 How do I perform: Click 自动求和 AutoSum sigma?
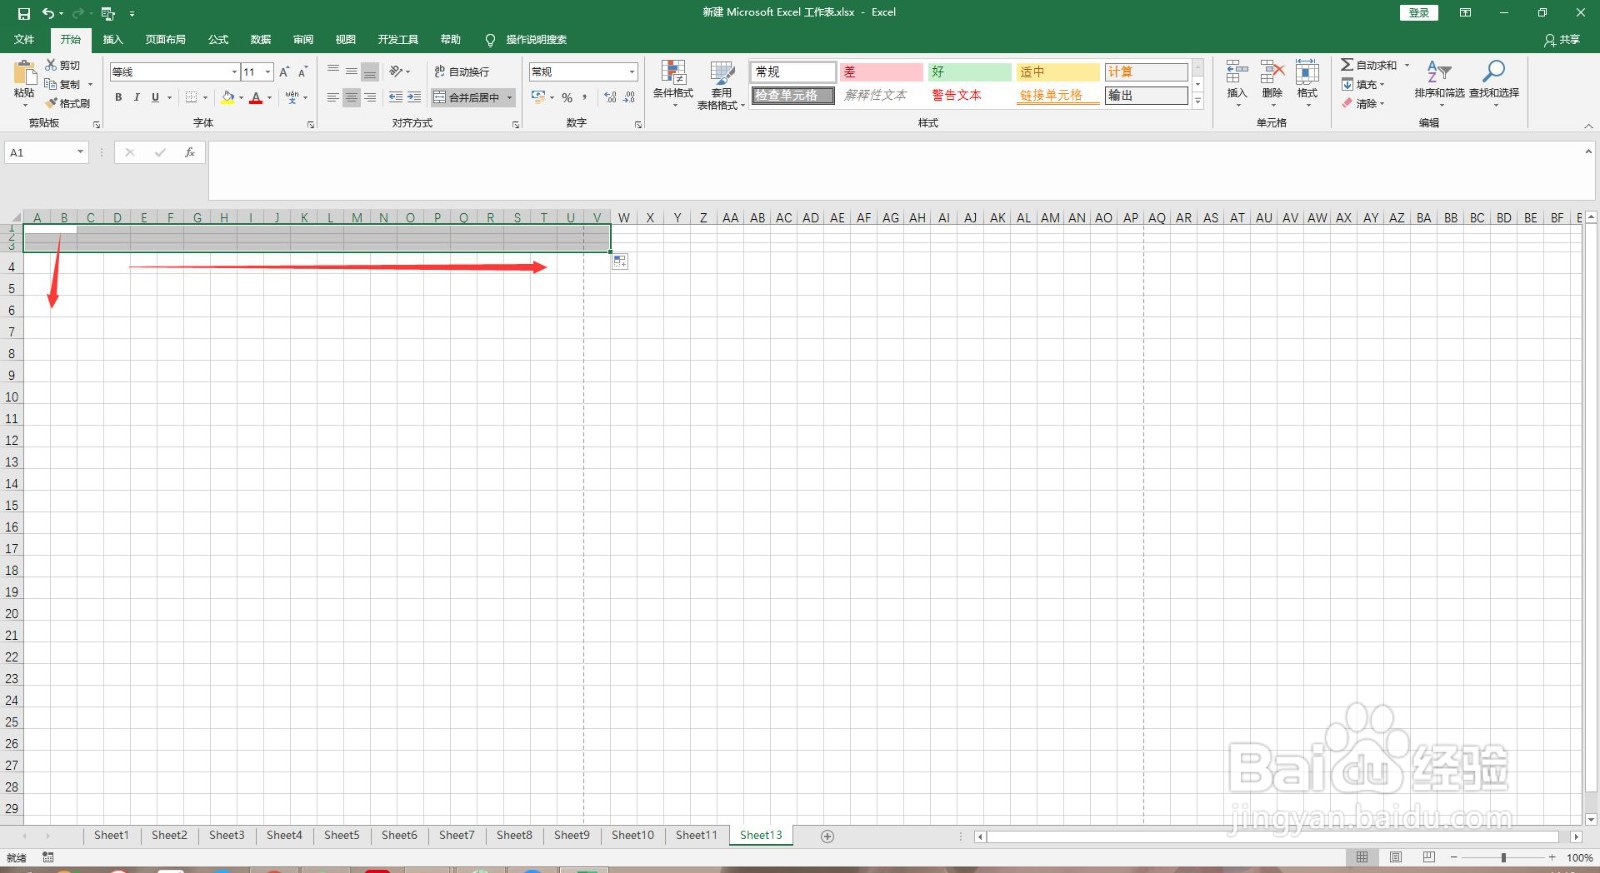tap(1369, 65)
